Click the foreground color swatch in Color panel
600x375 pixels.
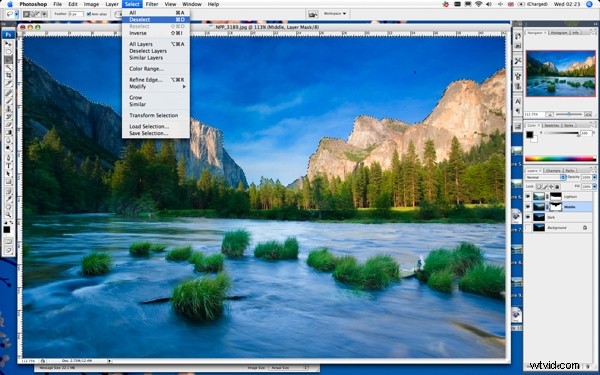530,135
